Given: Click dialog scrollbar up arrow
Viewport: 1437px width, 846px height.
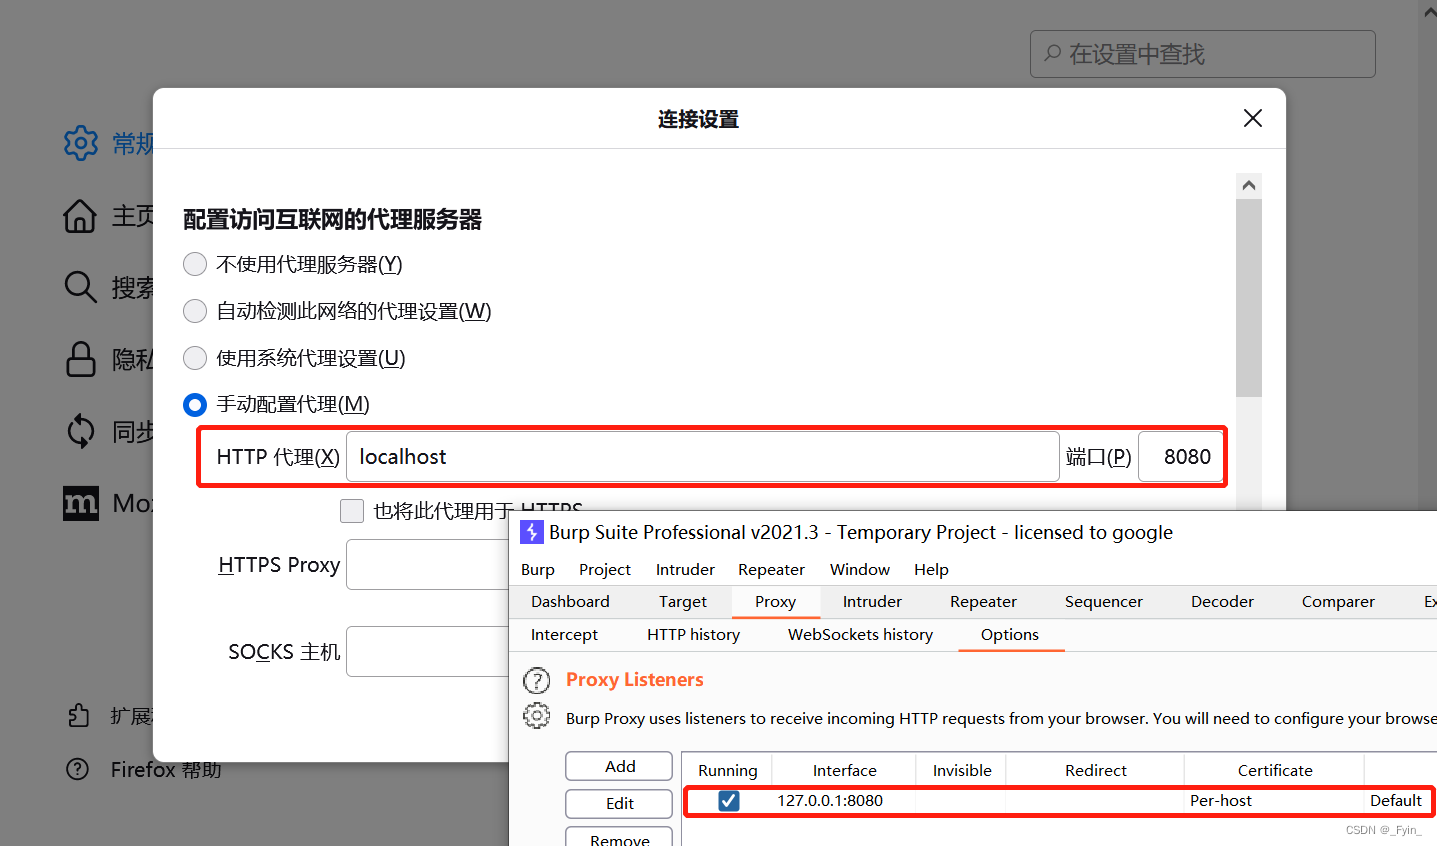Looking at the screenshot, I should tap(1248, 185).
